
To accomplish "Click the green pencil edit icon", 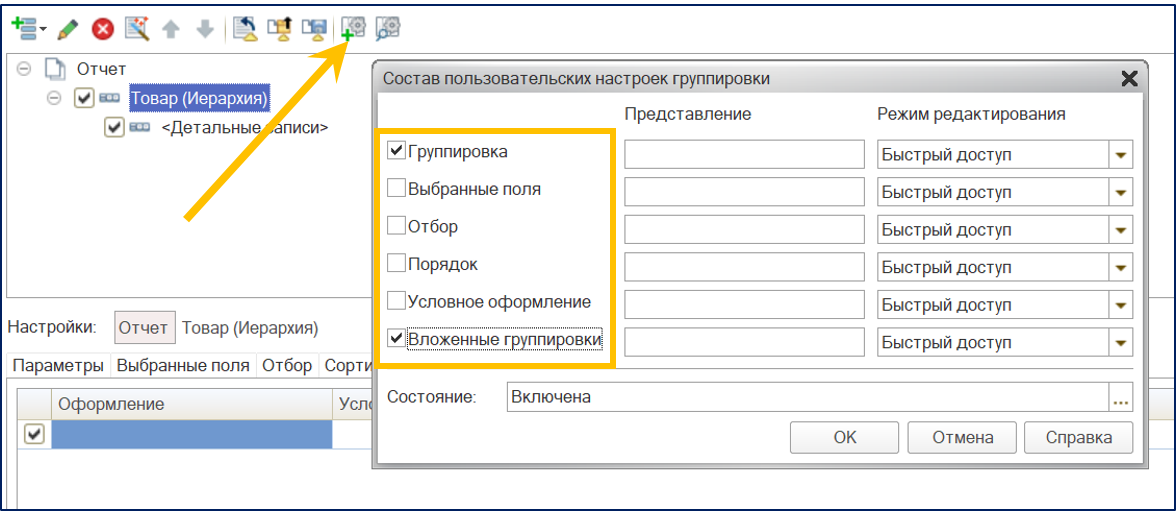I will (x=68, y=29).
